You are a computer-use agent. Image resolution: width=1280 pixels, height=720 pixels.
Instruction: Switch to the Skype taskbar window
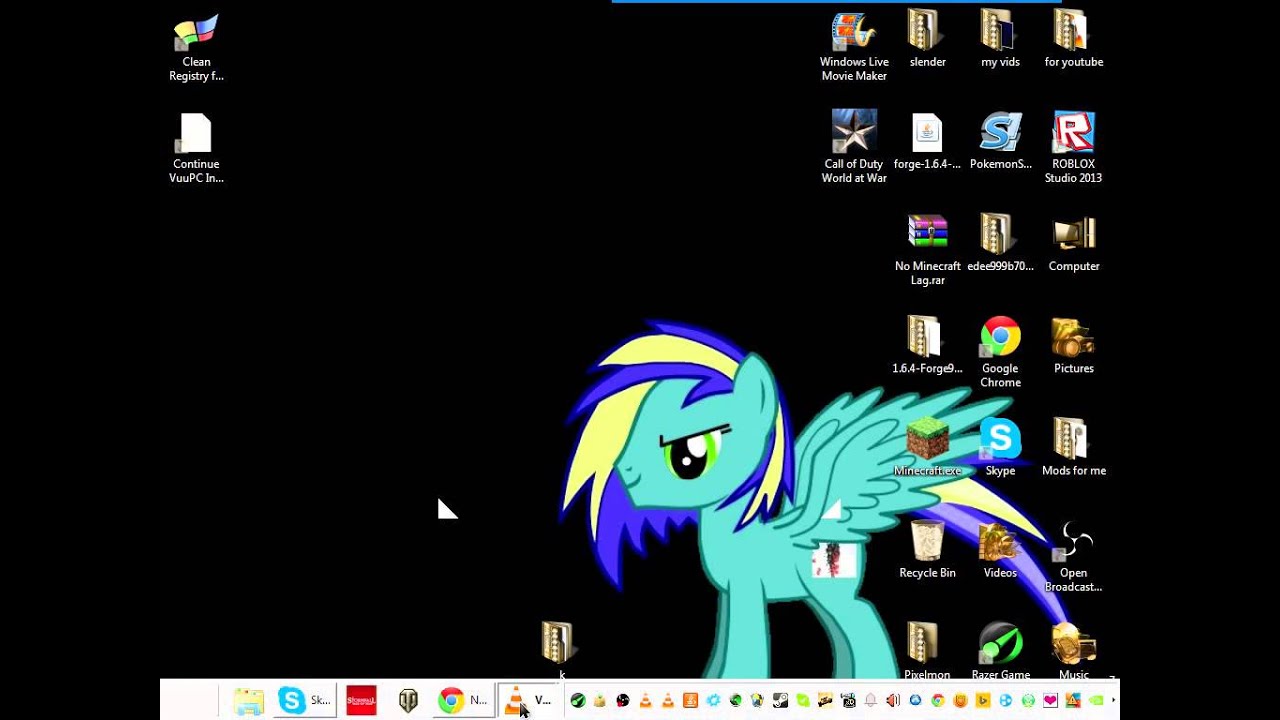[305, 701]
